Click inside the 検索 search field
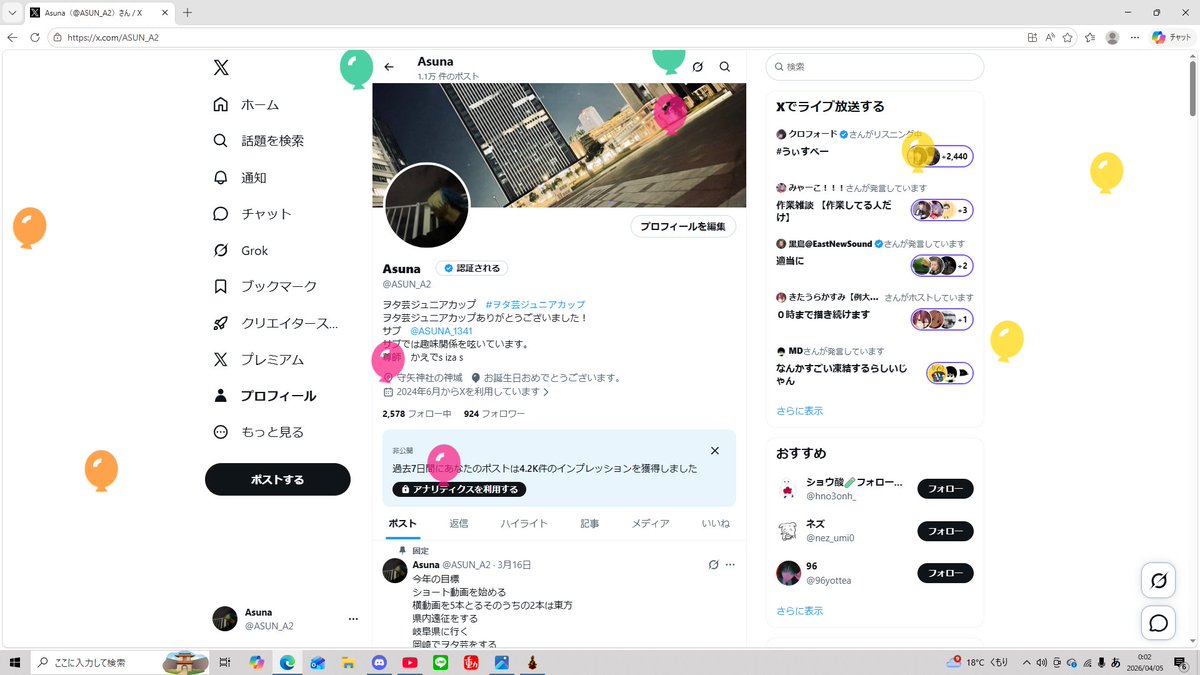1200x675 pixels. point(874,66)
